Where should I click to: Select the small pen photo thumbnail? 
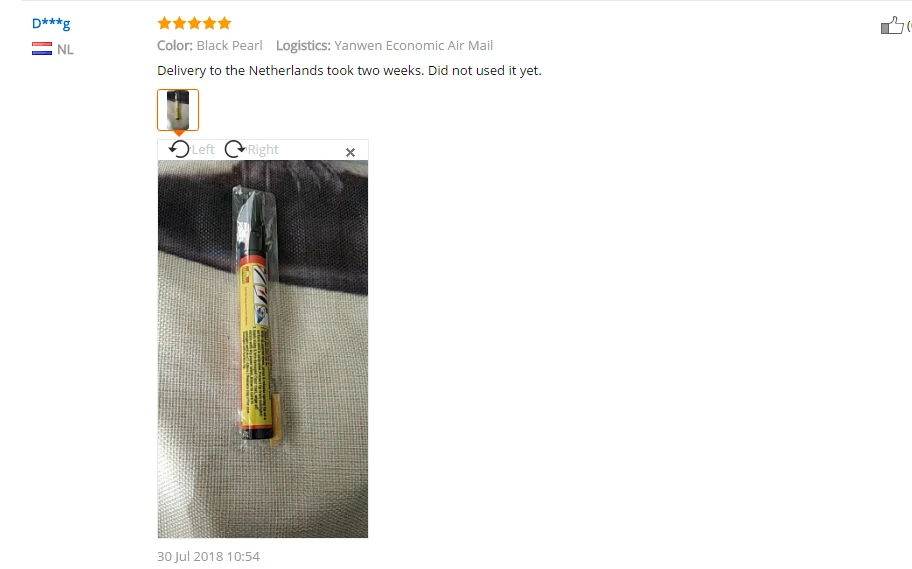click(x=178, y=110)
